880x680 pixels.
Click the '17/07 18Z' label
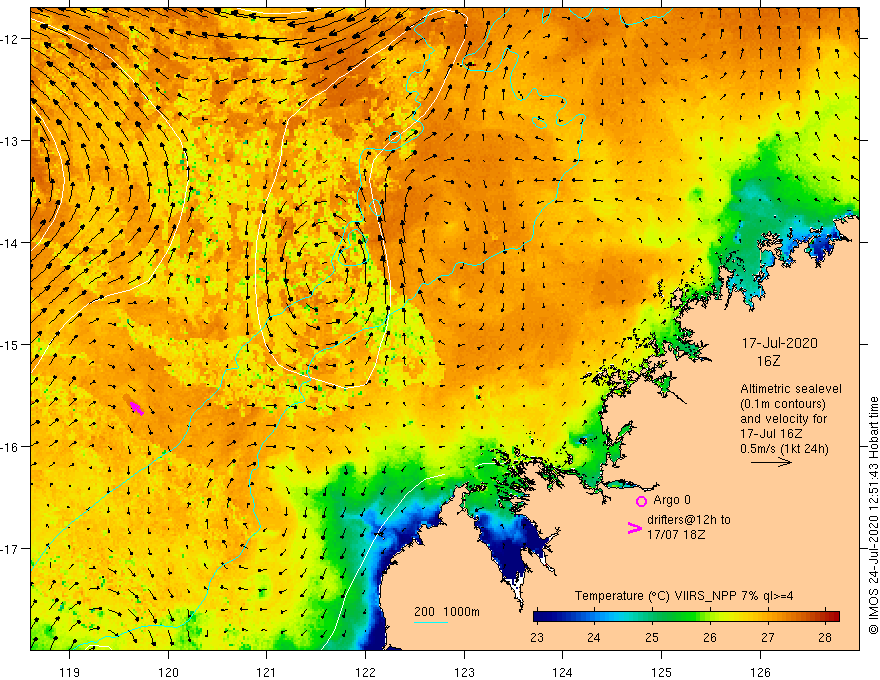tap(676, 535)
